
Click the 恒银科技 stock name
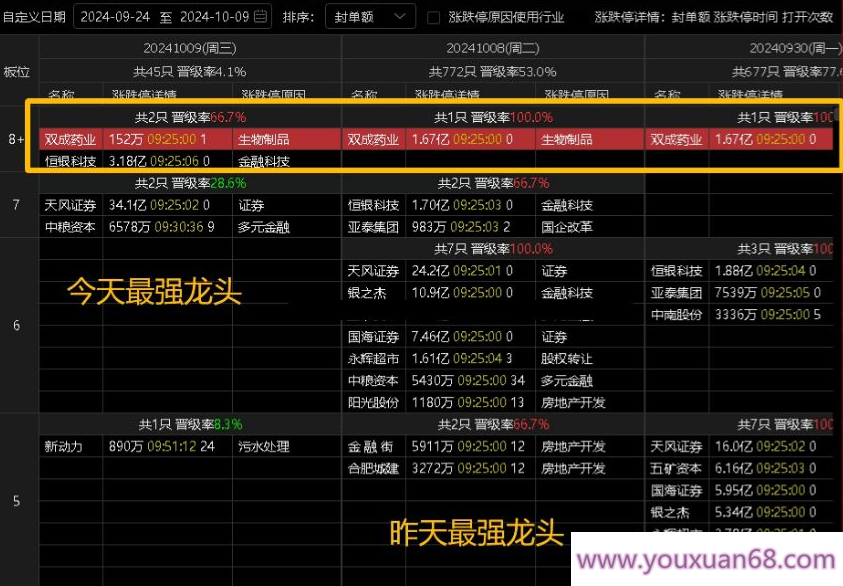(x=69, y=161)
